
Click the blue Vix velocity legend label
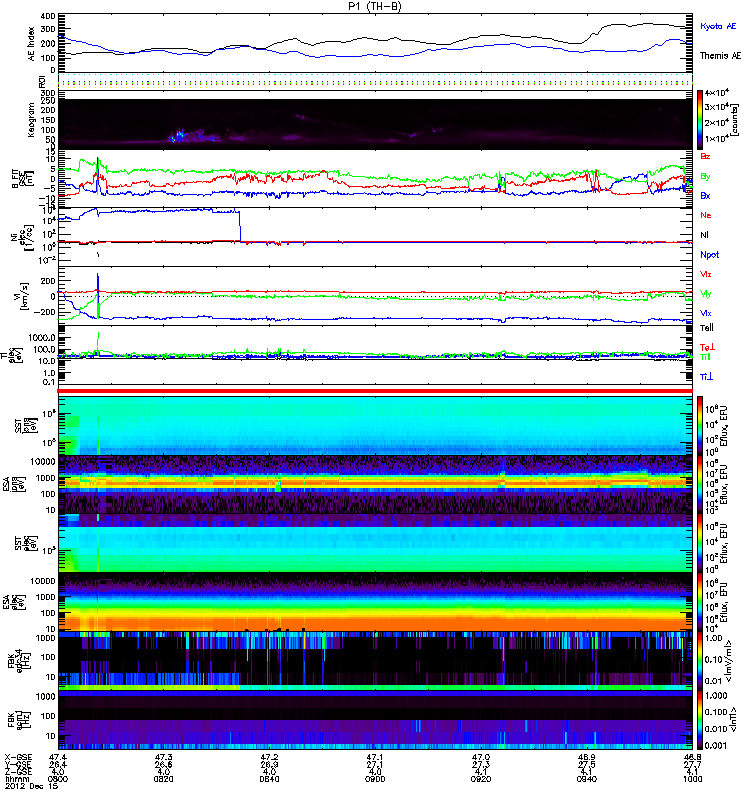click(706, 312)
